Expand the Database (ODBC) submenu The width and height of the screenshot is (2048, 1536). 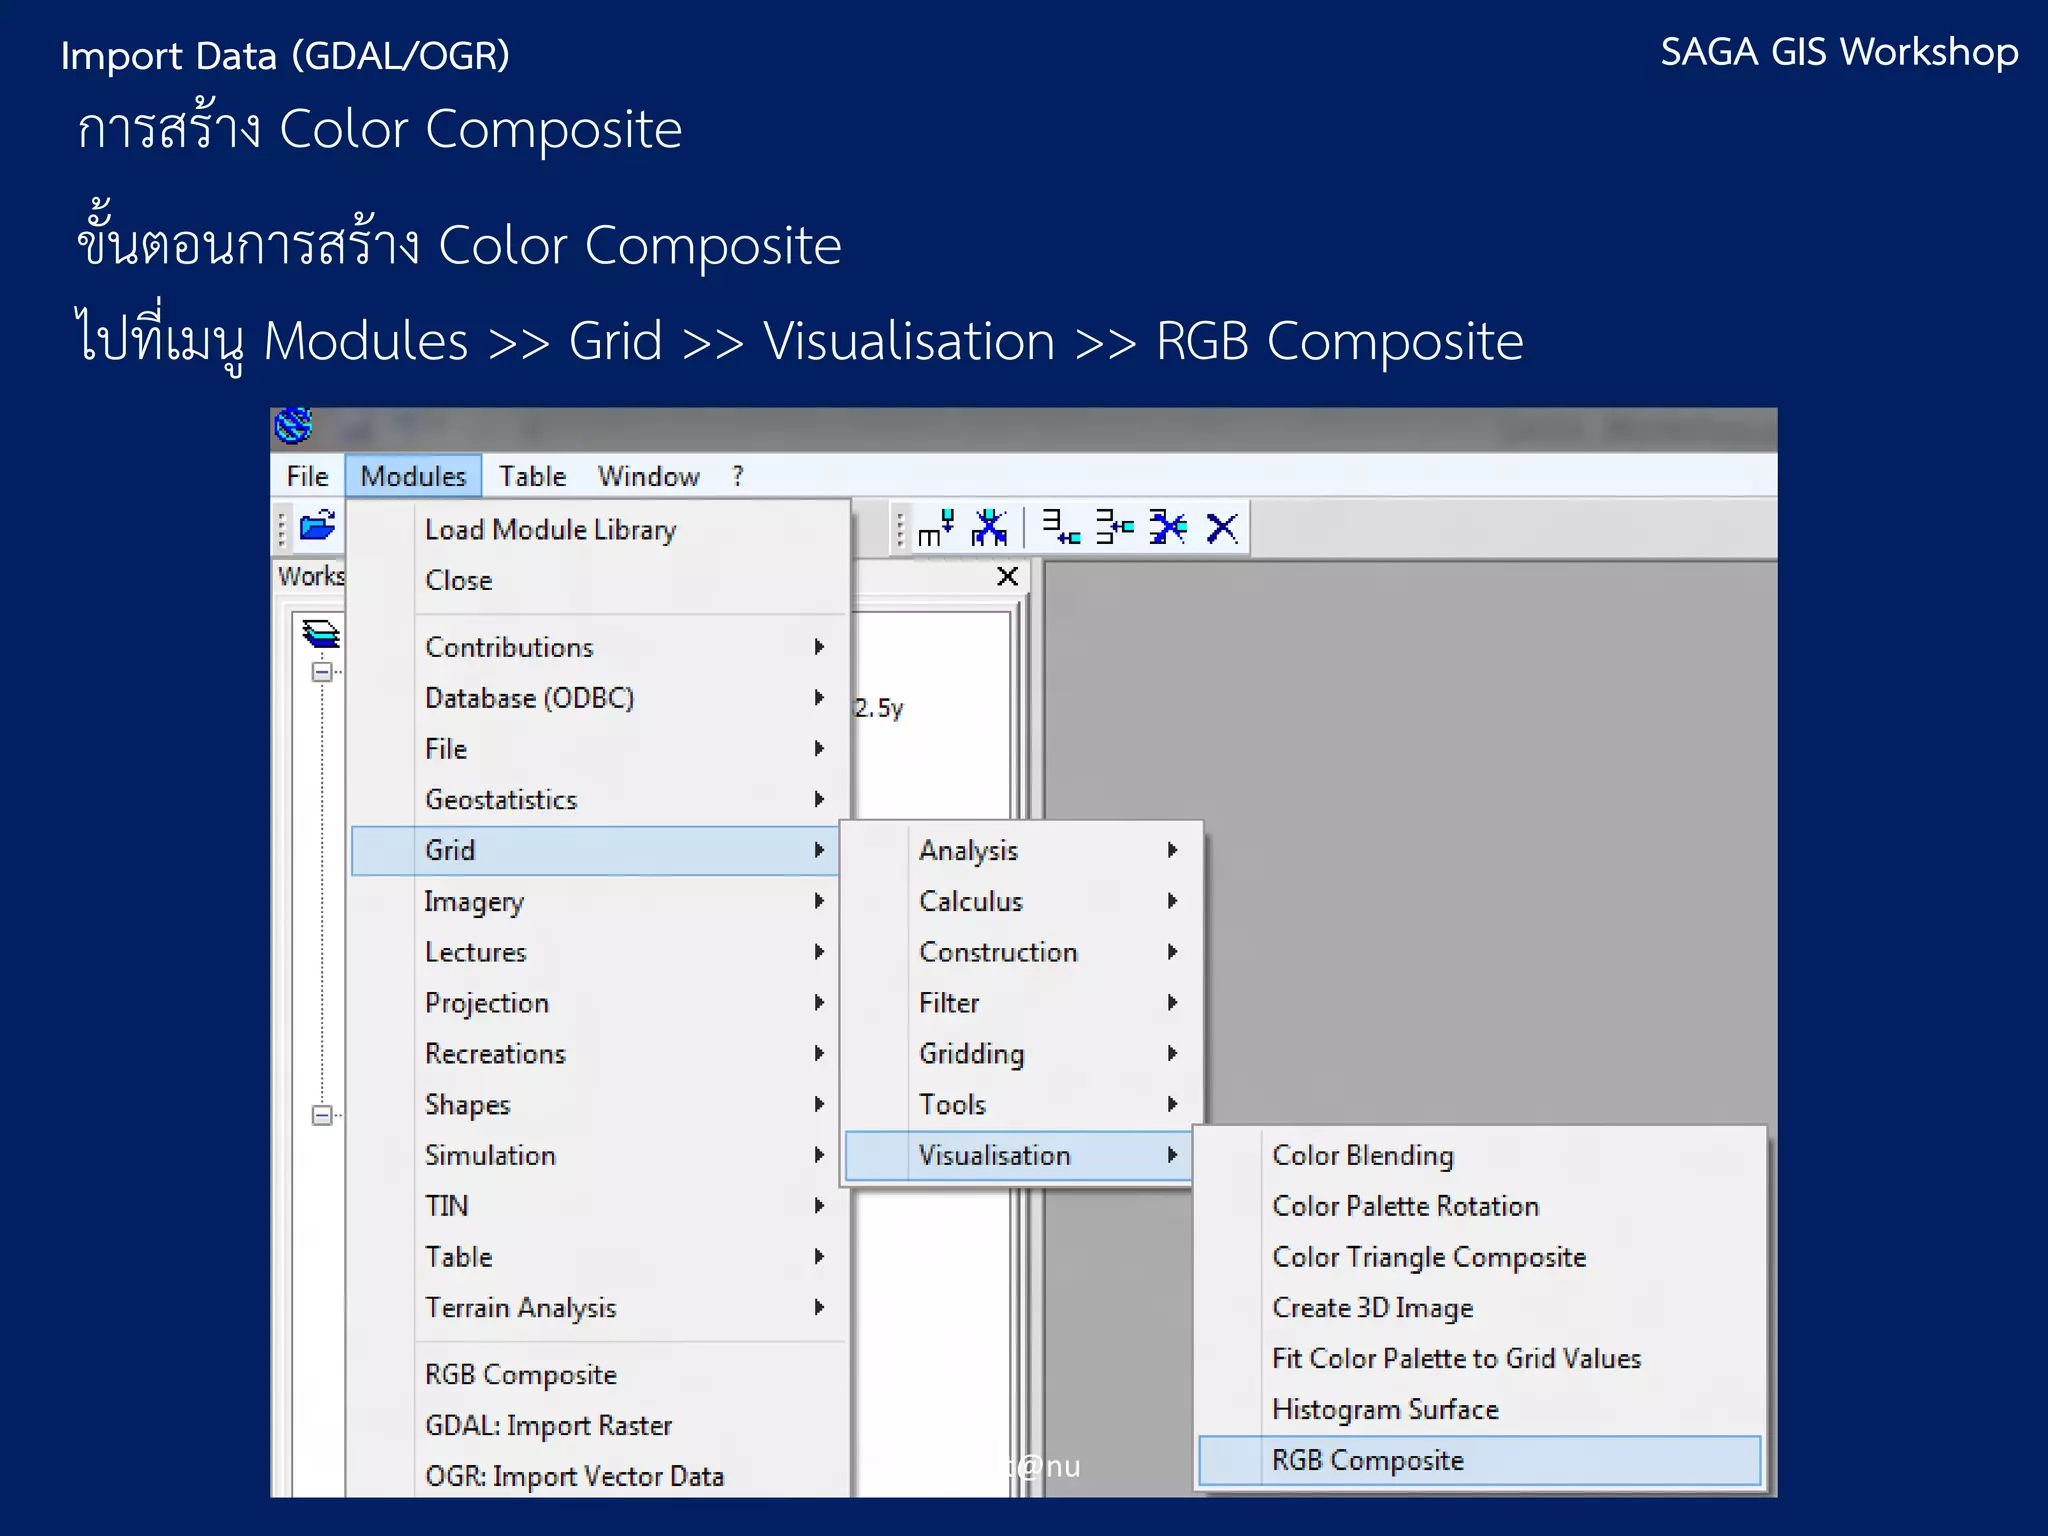pyautogui.click(x=599, y=698)
